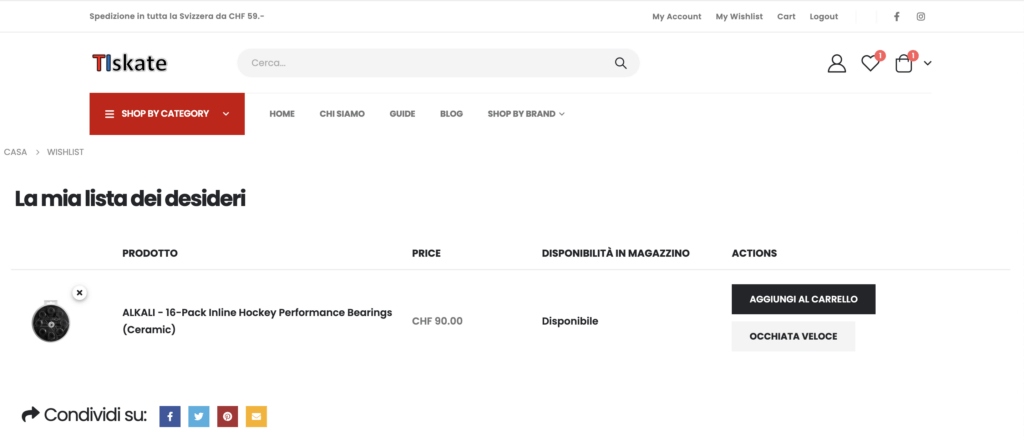Open the user account icon
The image size is (1024, 441).
837,63
